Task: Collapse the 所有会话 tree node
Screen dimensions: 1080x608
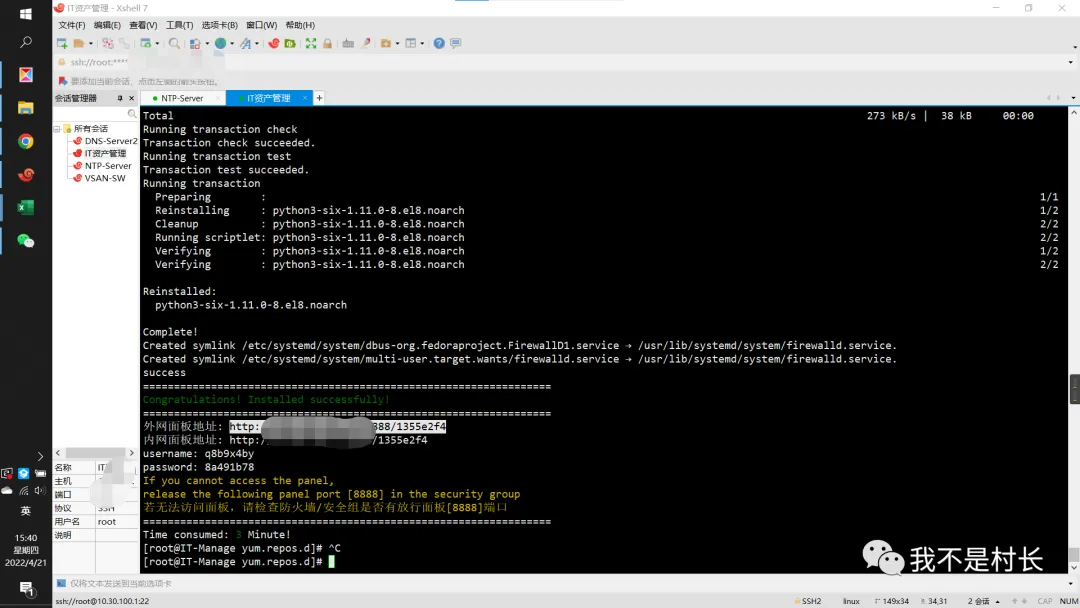Action: (x=57, y=128)
